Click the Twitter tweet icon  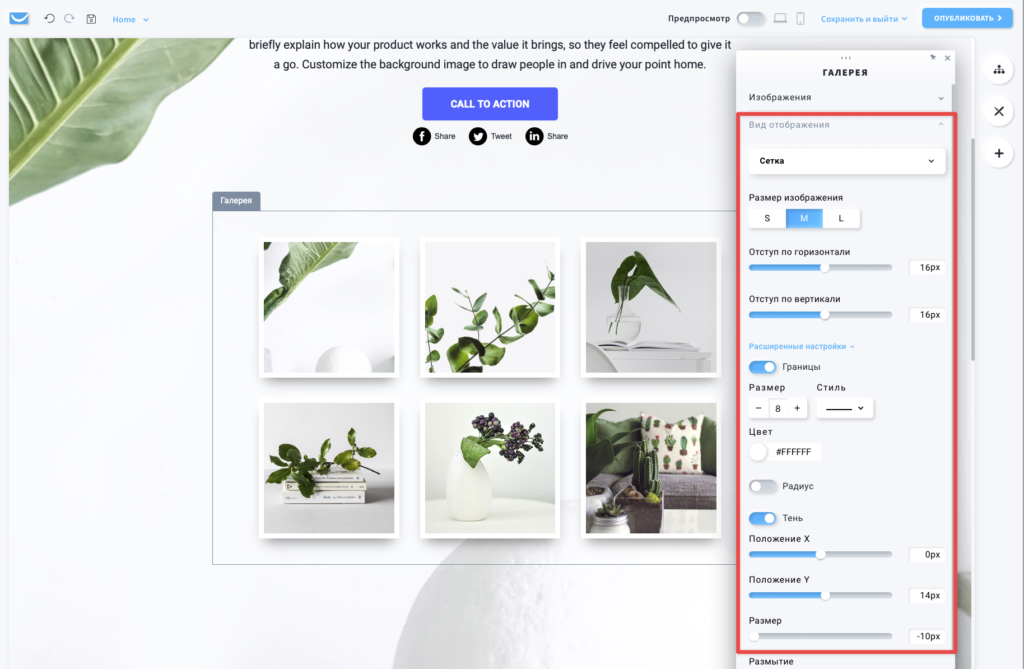477,136
